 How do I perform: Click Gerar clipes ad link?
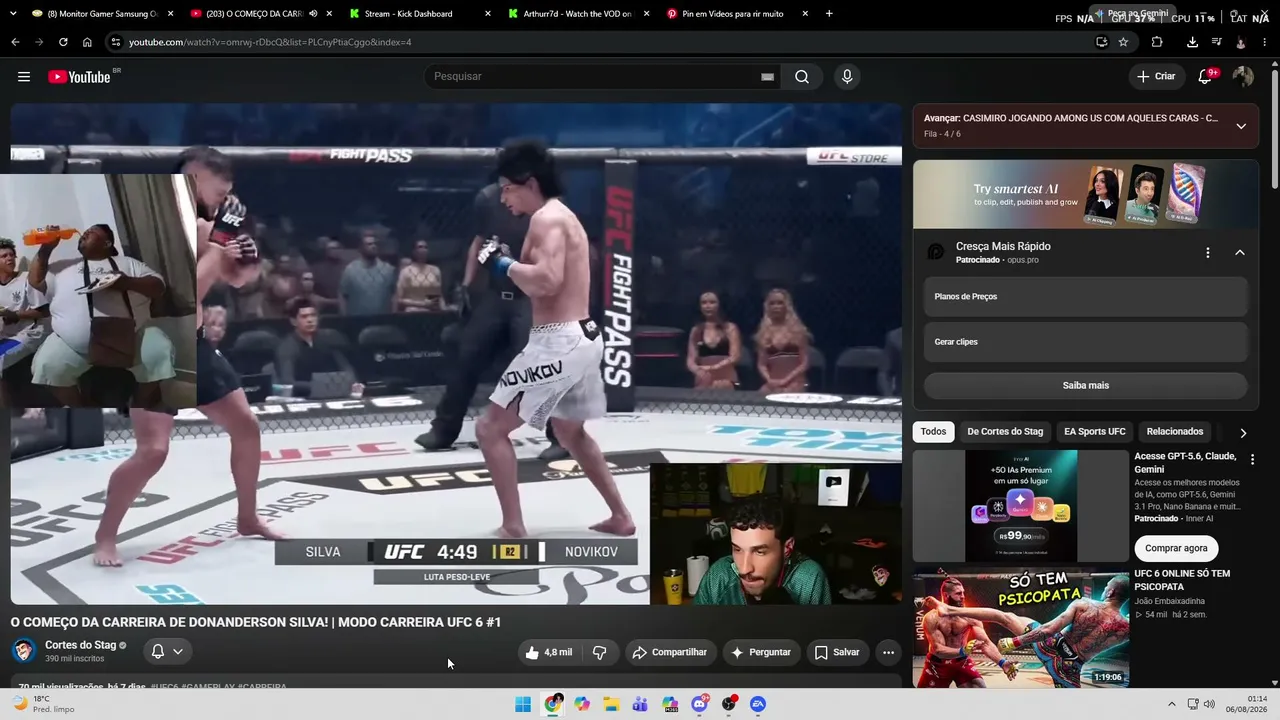pyautogui.click(x=1085, y=342)
